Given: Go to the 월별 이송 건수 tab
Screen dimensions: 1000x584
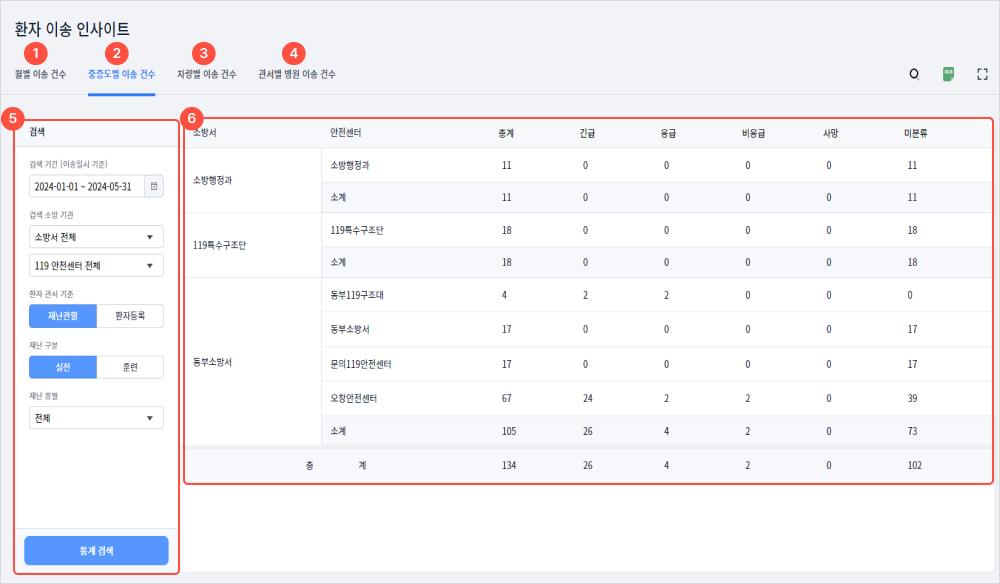Looking at the screenshot, I should coord(41,75).
